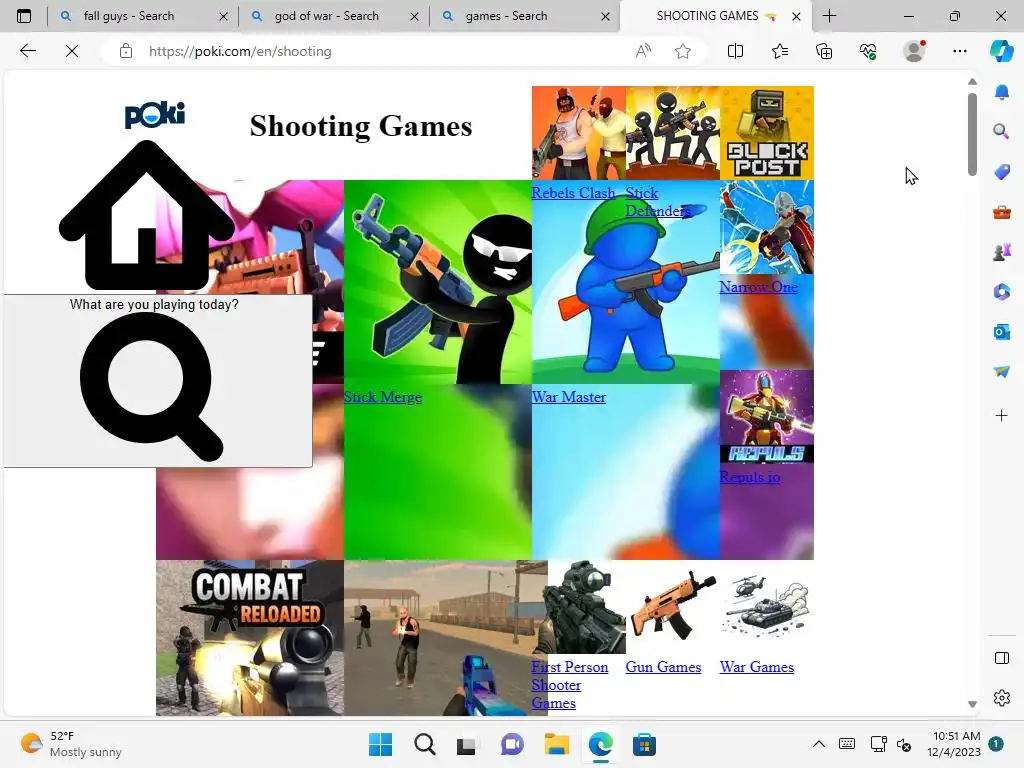The image size is (1024, 768).
Task: Open the Rebels Clash thumbnail
Action: tap(579, 133)
